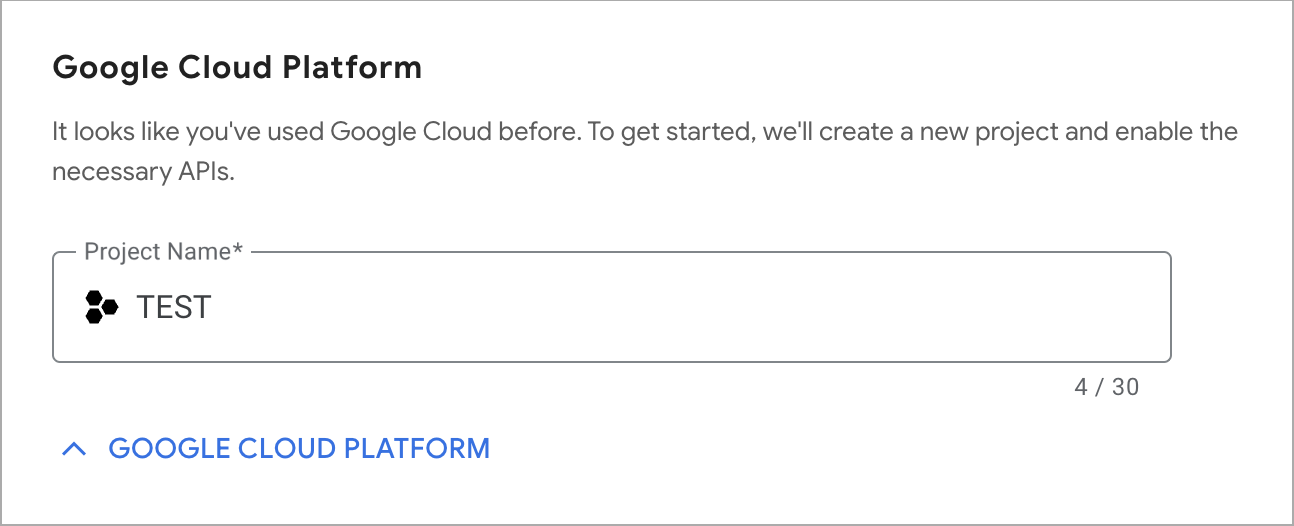Place cursor after the TEST text
Screen dimensions: 1294x526
213,307
